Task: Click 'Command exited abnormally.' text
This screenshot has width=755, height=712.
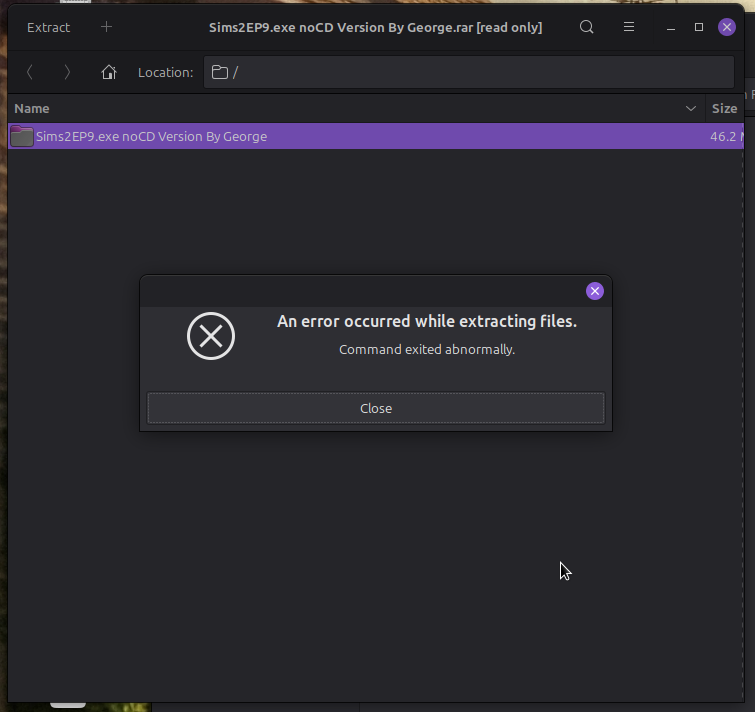Action: [x=427, y=350]
